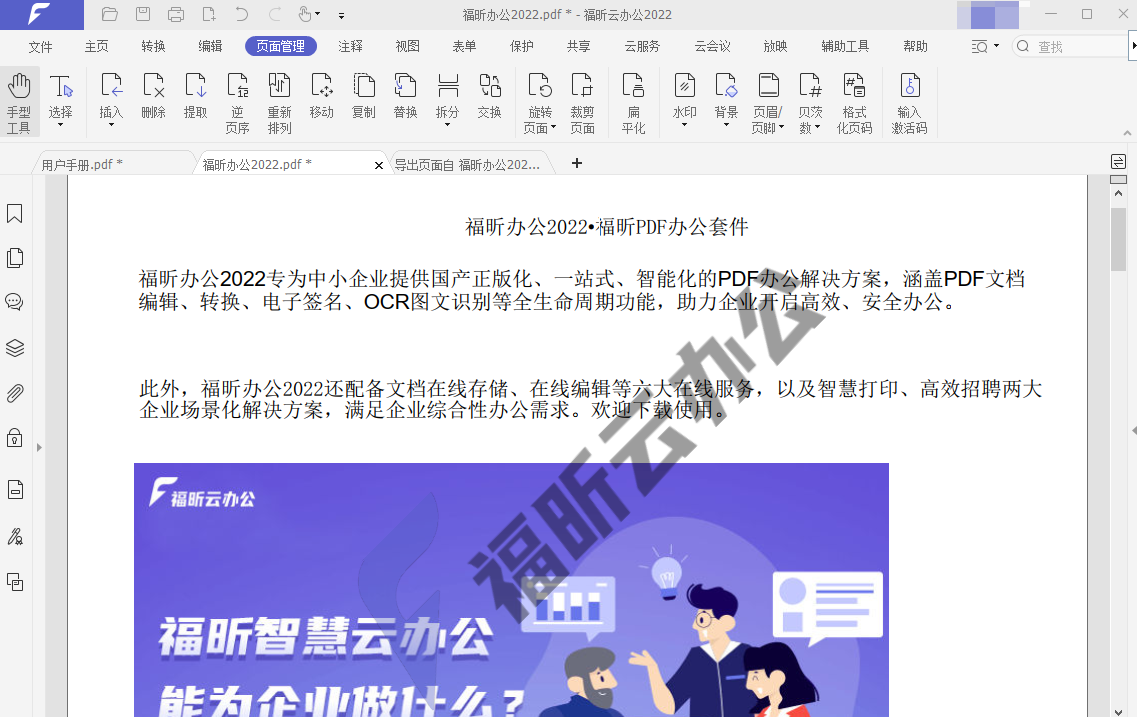The image size is (1137, 717).
Task: Show the bookmarks panel
Action: click(x=14, y=213)
